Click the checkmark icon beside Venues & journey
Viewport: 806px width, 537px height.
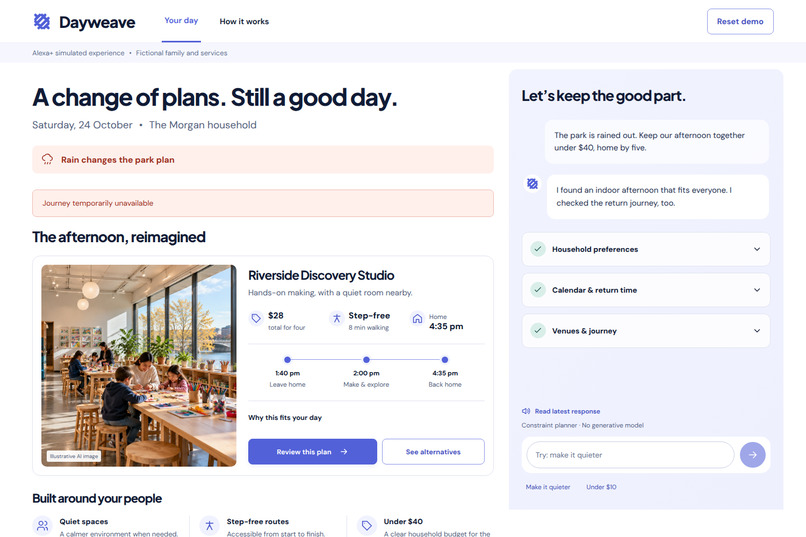pos(538,330)
